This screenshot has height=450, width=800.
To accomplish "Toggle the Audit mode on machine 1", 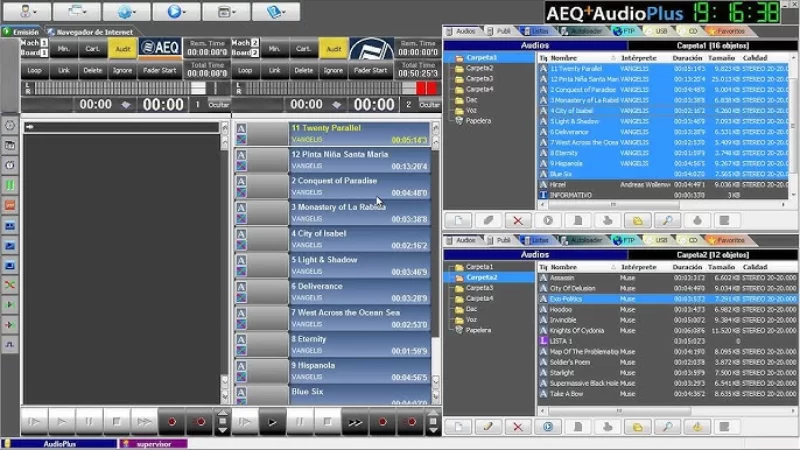I will (x=122, y=48).
